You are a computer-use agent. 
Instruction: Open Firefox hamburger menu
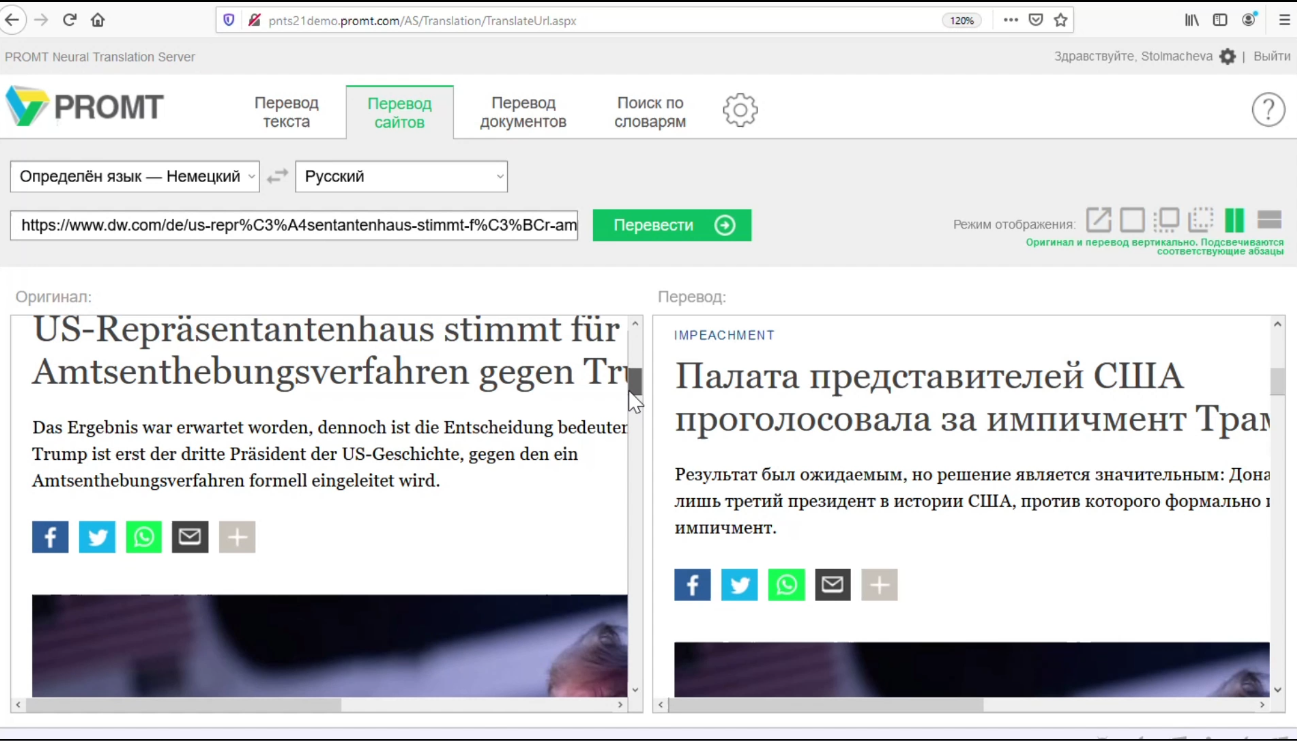tap(1284, 20)
